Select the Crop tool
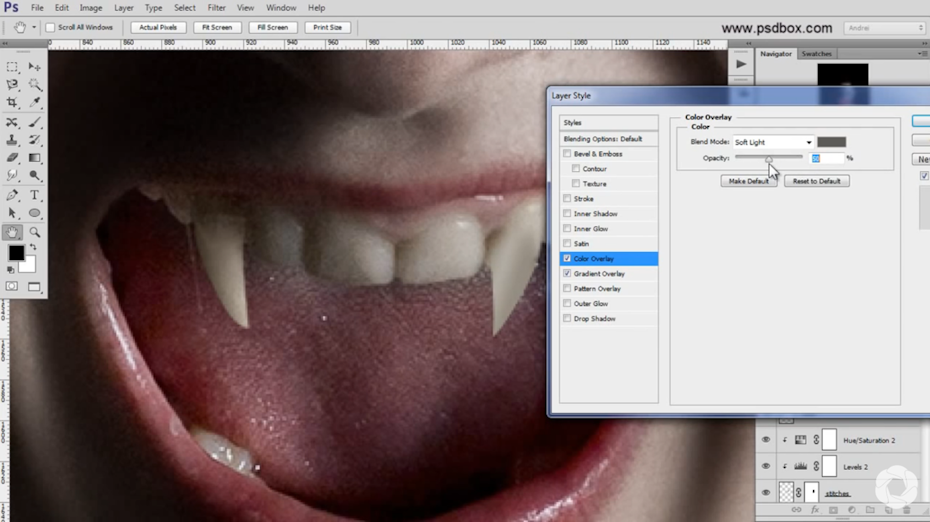The image size is (930, 522). pyautogui.click(x=12, y=103)
